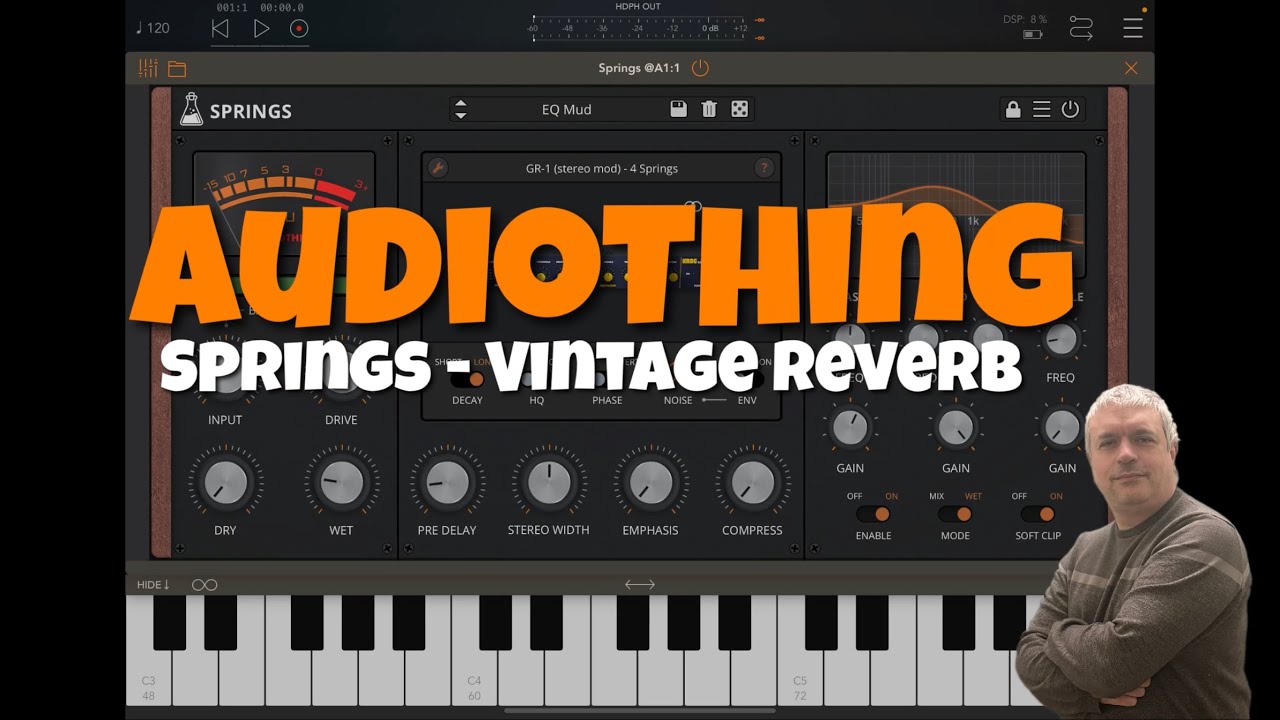Start playback with the play button
Screen dimensions: 1280x720
[x=261, y=29]
